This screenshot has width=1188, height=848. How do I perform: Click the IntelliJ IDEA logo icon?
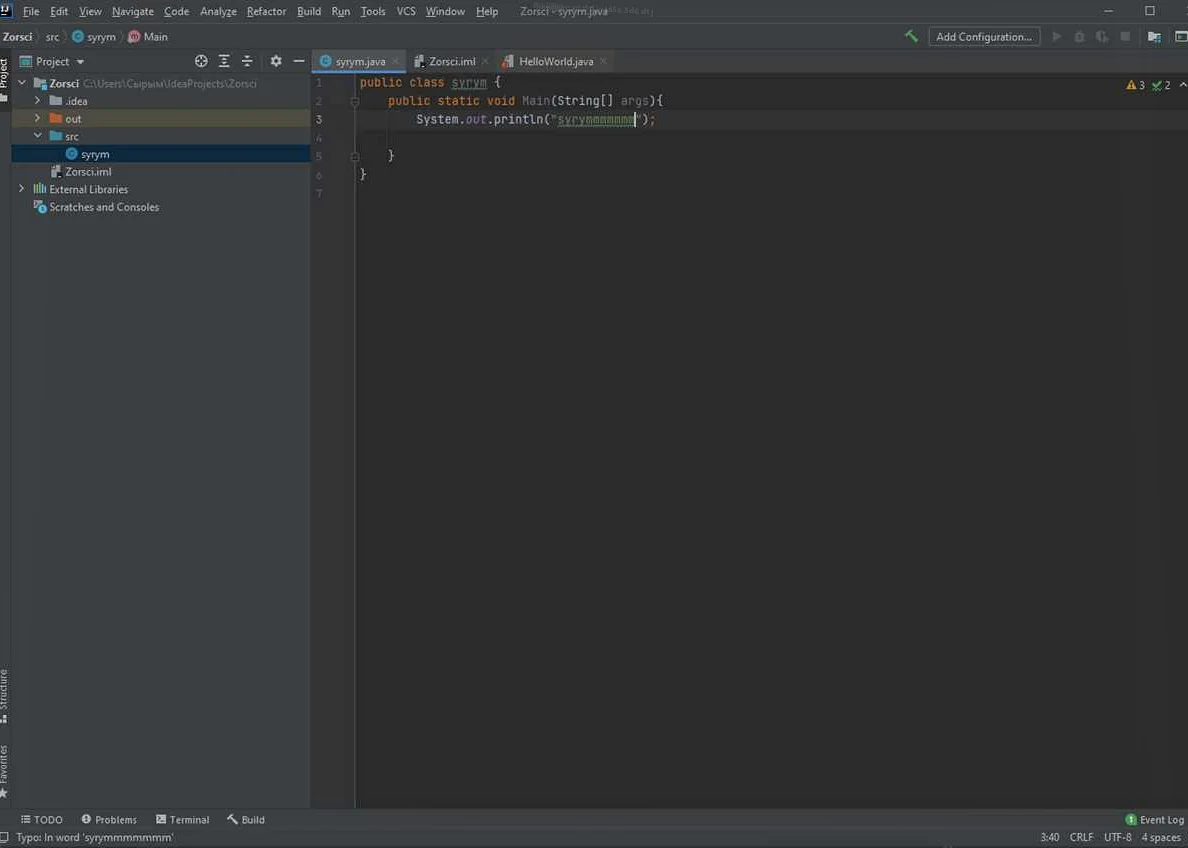(x=7, y=10)
